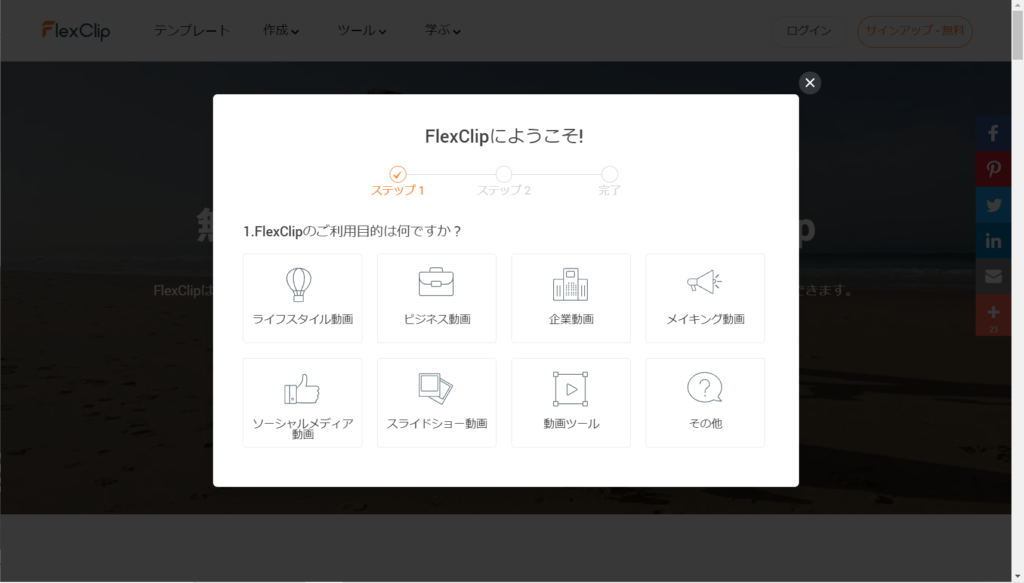Click the scrollbar down arrow
This screenshot has width=1024, height=583.
click(1017, 577)
